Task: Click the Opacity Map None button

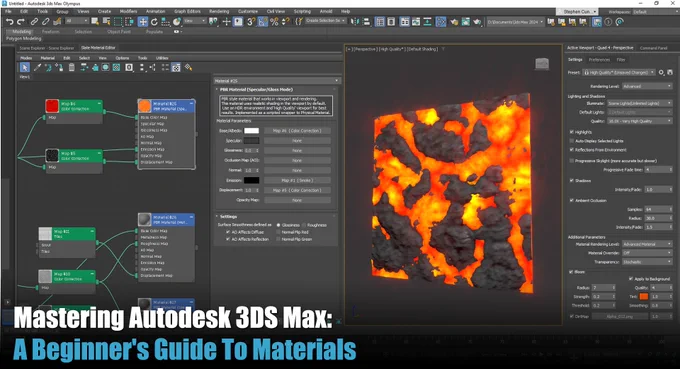Action: pos(297,200)
